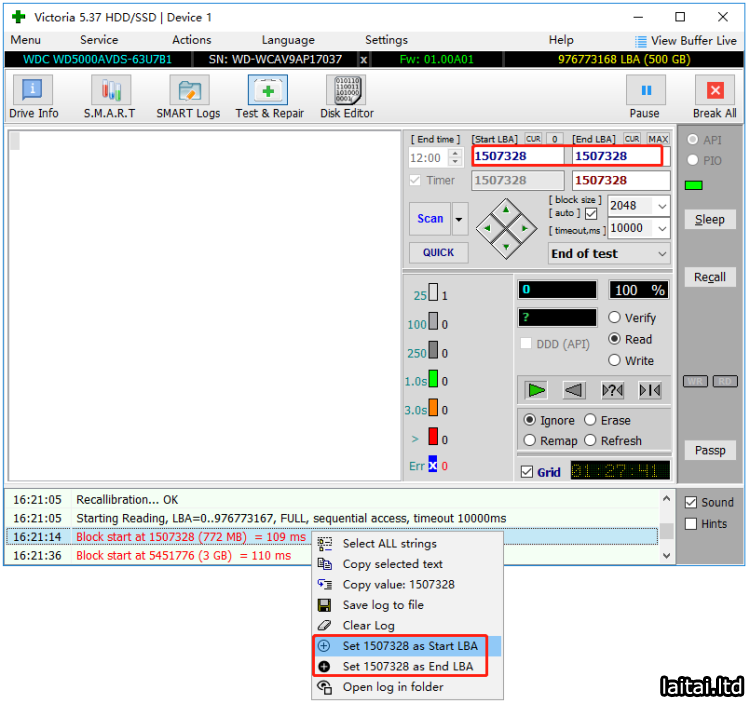Click the QUICK scan button
Screen dimensions: 750x703
point(438,253)
